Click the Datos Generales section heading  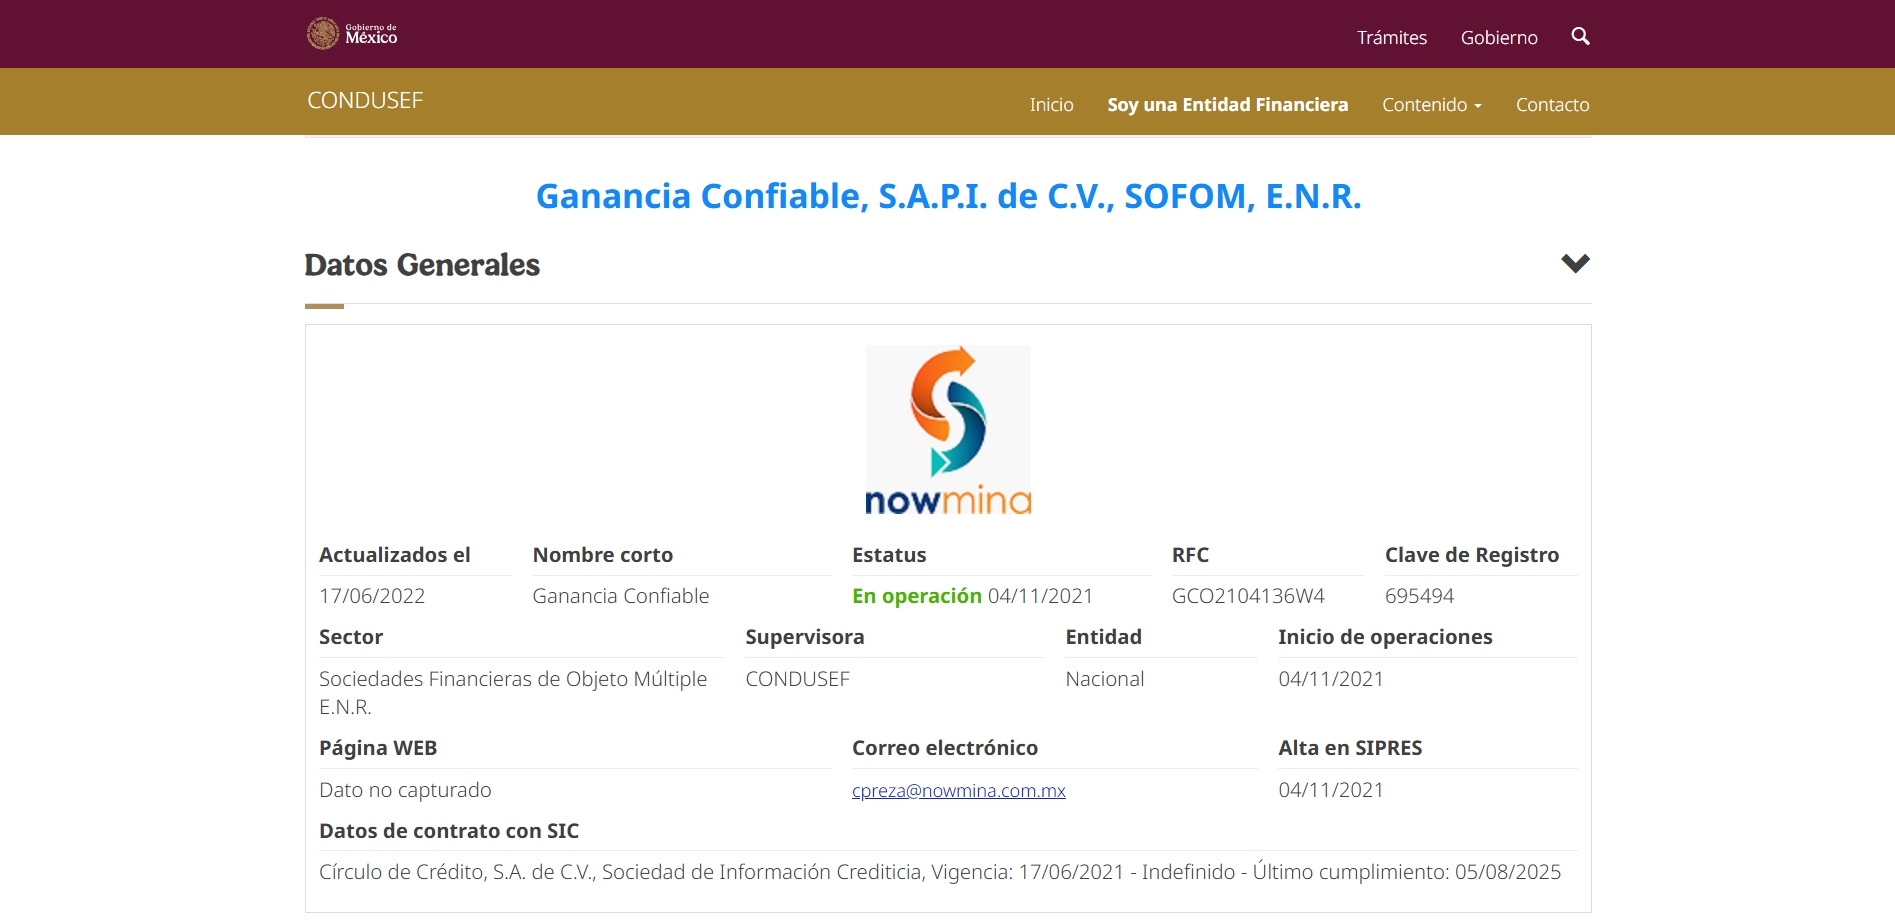422,265
